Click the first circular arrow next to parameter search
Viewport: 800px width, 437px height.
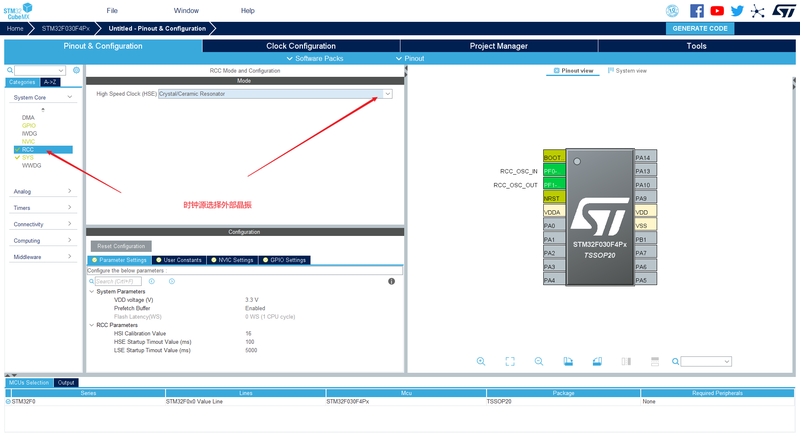coord(152,281)
